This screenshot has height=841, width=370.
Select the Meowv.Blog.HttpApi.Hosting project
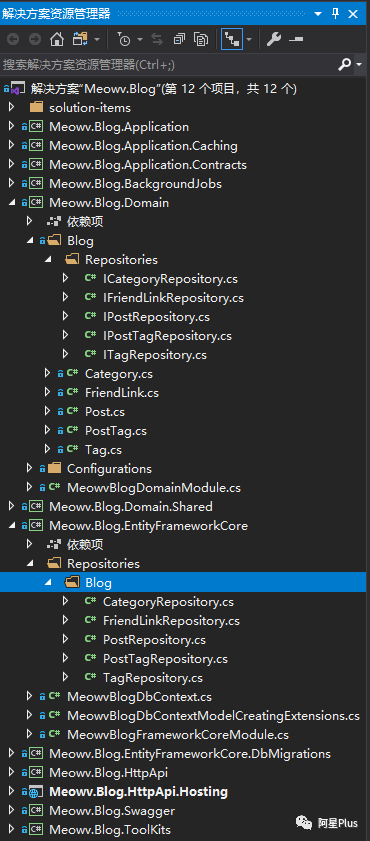coord(138,791)
